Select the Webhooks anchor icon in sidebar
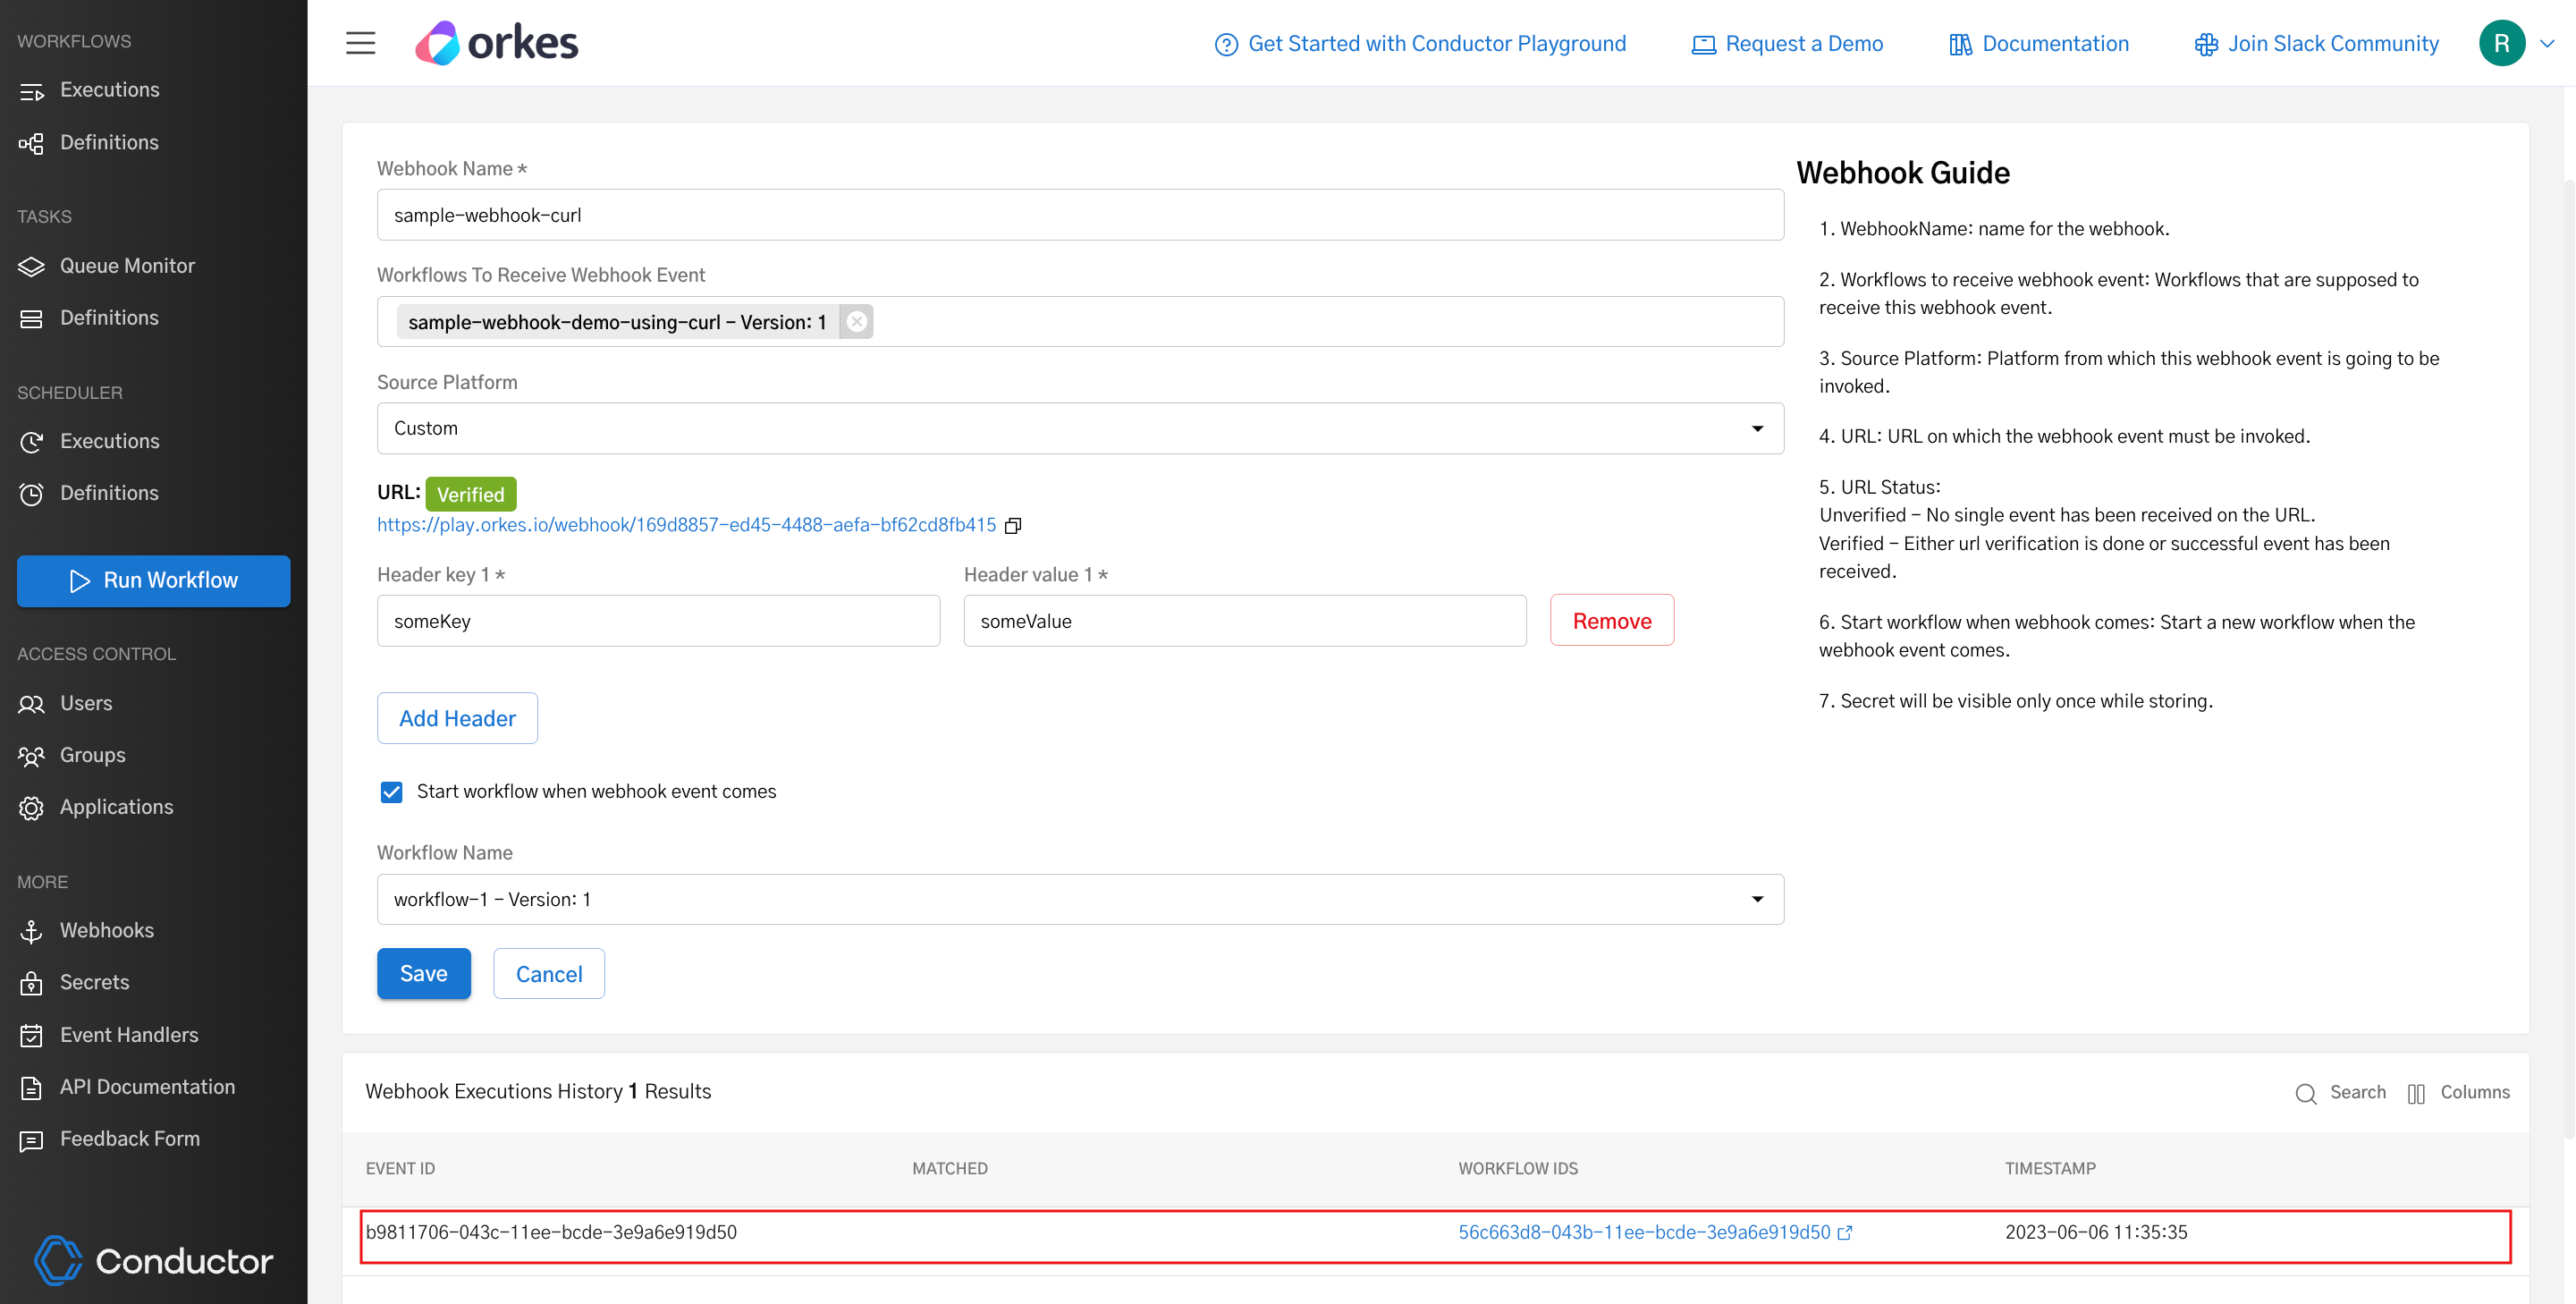 31,931
